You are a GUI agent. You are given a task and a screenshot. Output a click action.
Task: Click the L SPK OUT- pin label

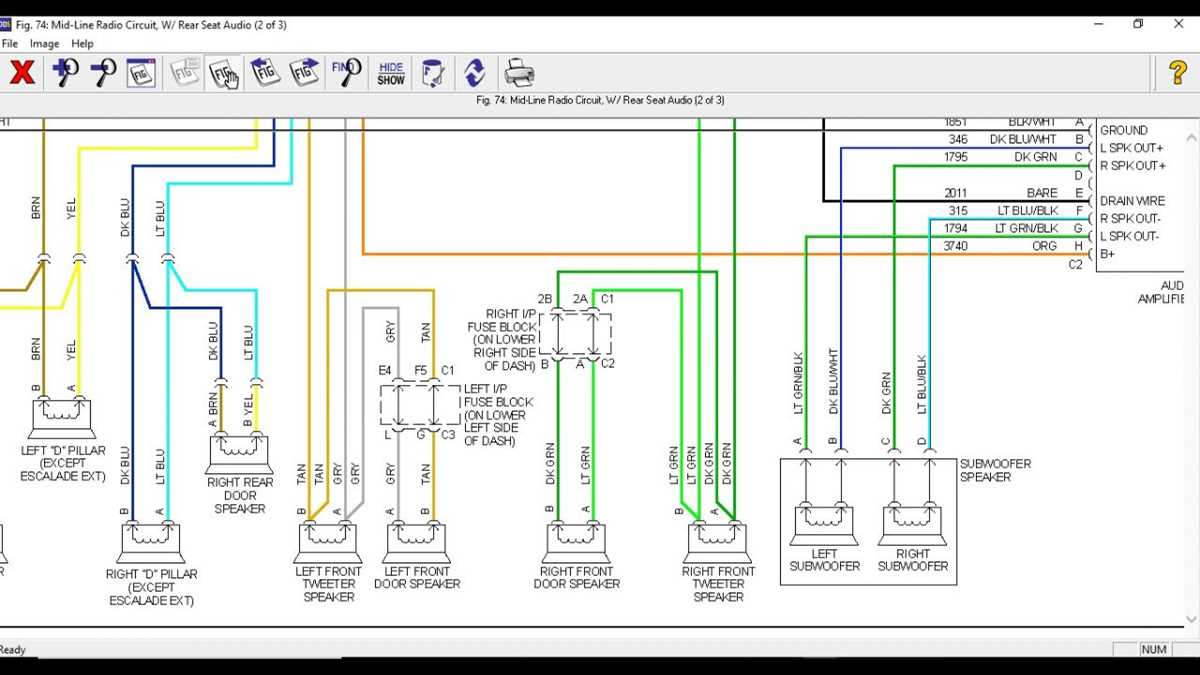tap(1130, 237)
